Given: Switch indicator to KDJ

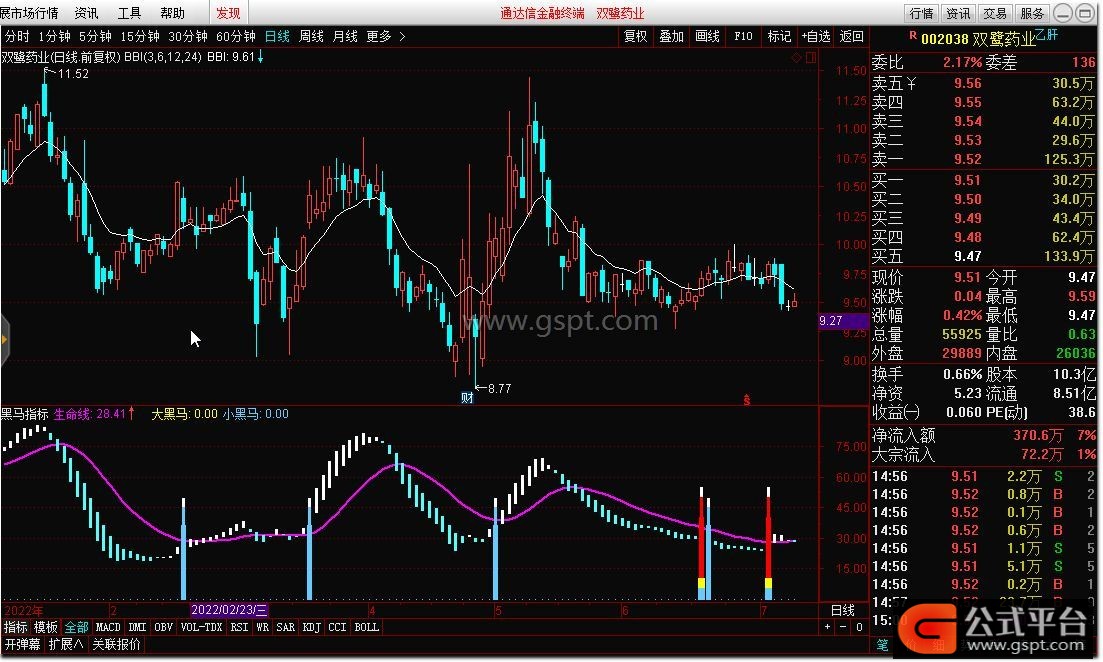Looking at the screenshot, I should (x=312, y=627).
